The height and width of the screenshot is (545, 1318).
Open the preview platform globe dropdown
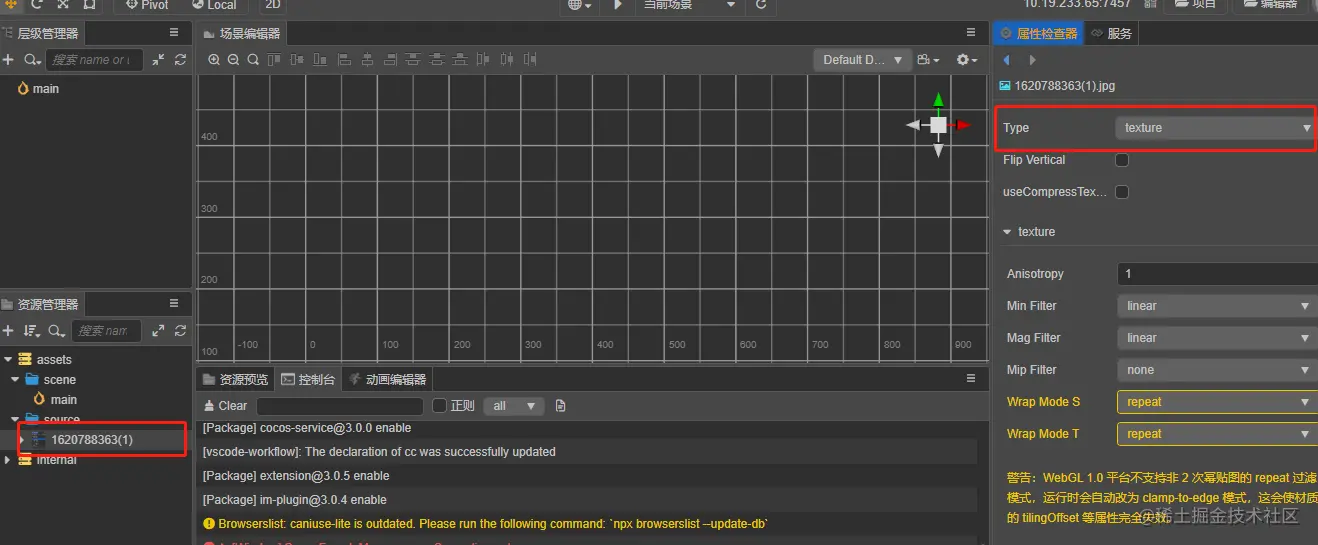pos(579,5)
